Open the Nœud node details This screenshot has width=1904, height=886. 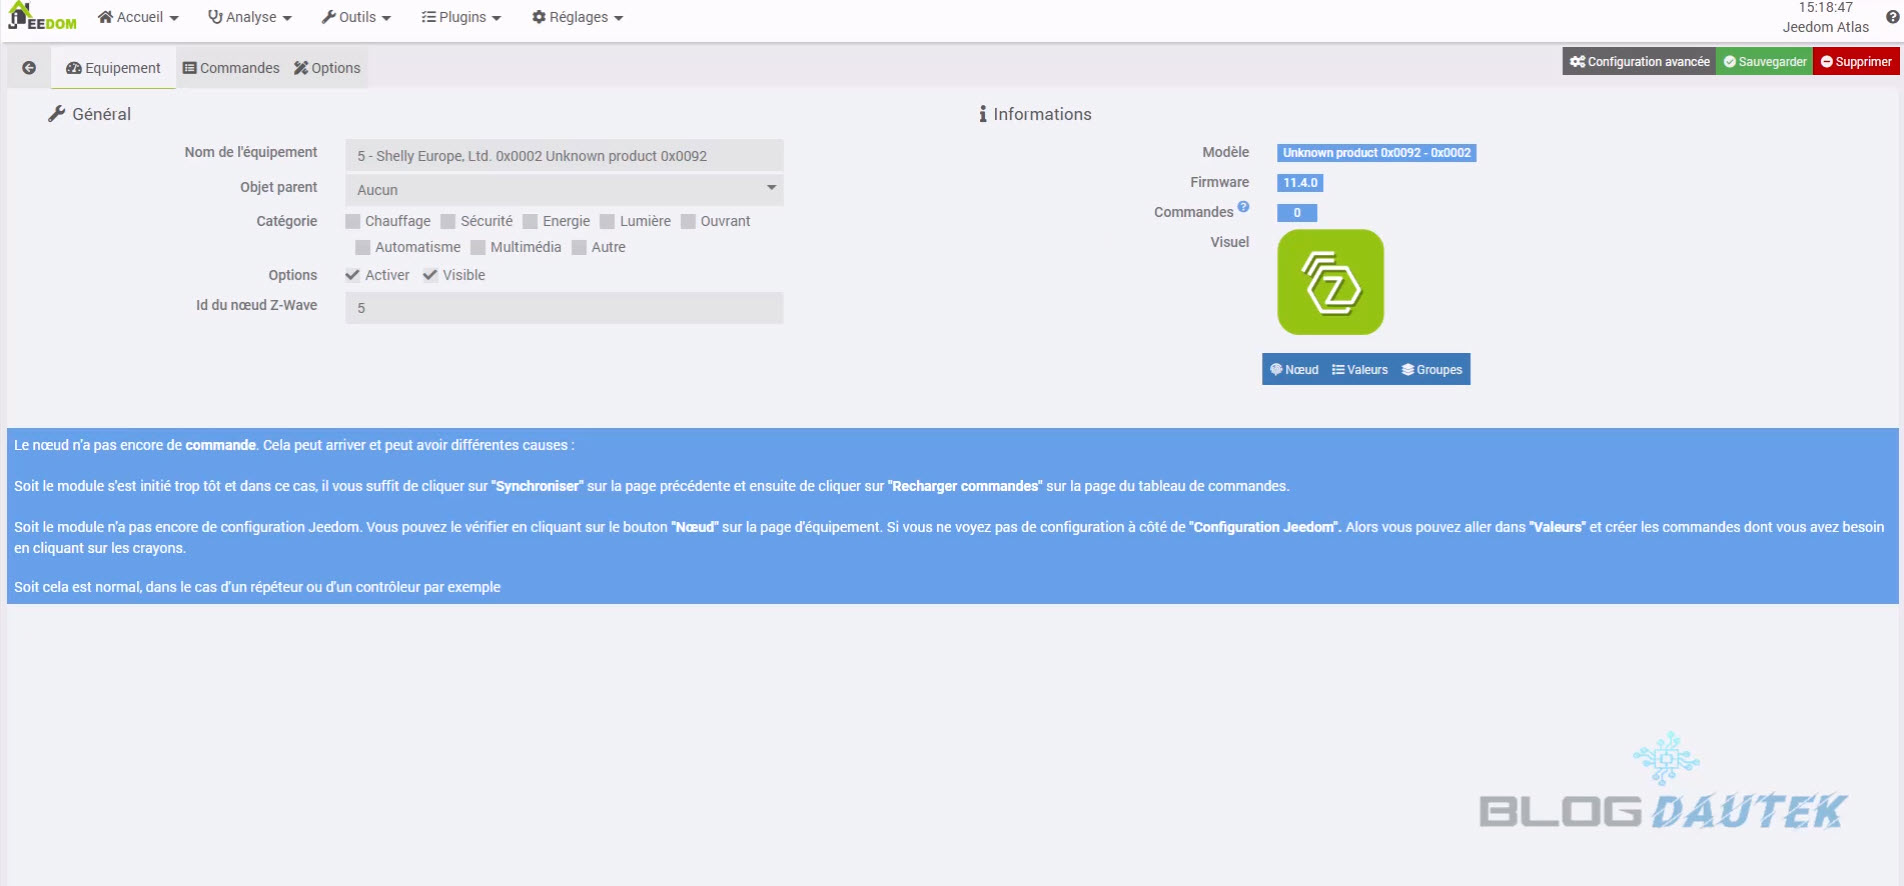tap(1294, 370)
